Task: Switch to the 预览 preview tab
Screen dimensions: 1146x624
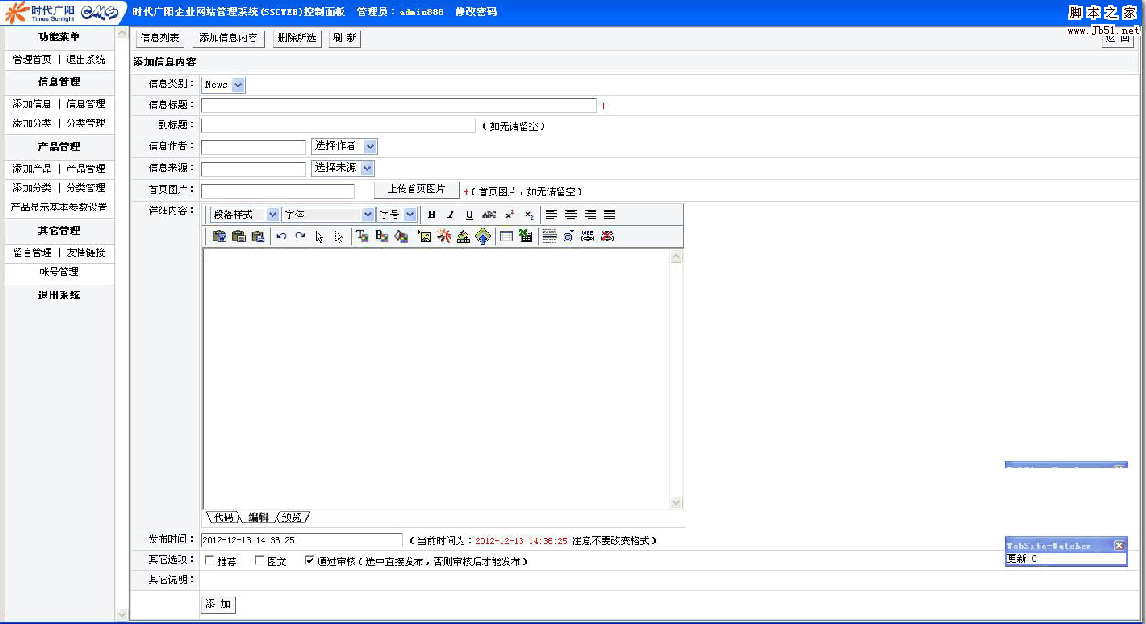Action: click(292, 517)
